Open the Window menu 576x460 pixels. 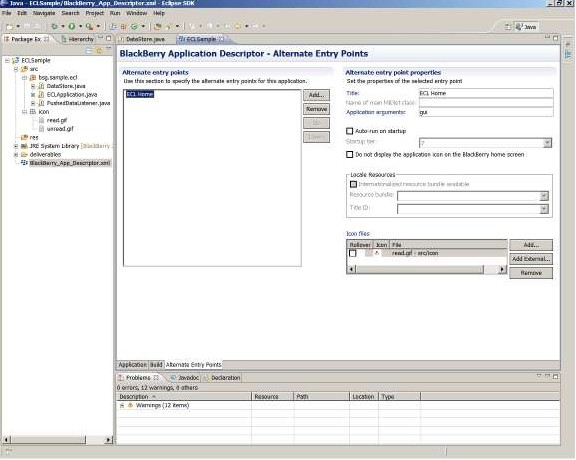pyautogui.click(x=136, y=13)
